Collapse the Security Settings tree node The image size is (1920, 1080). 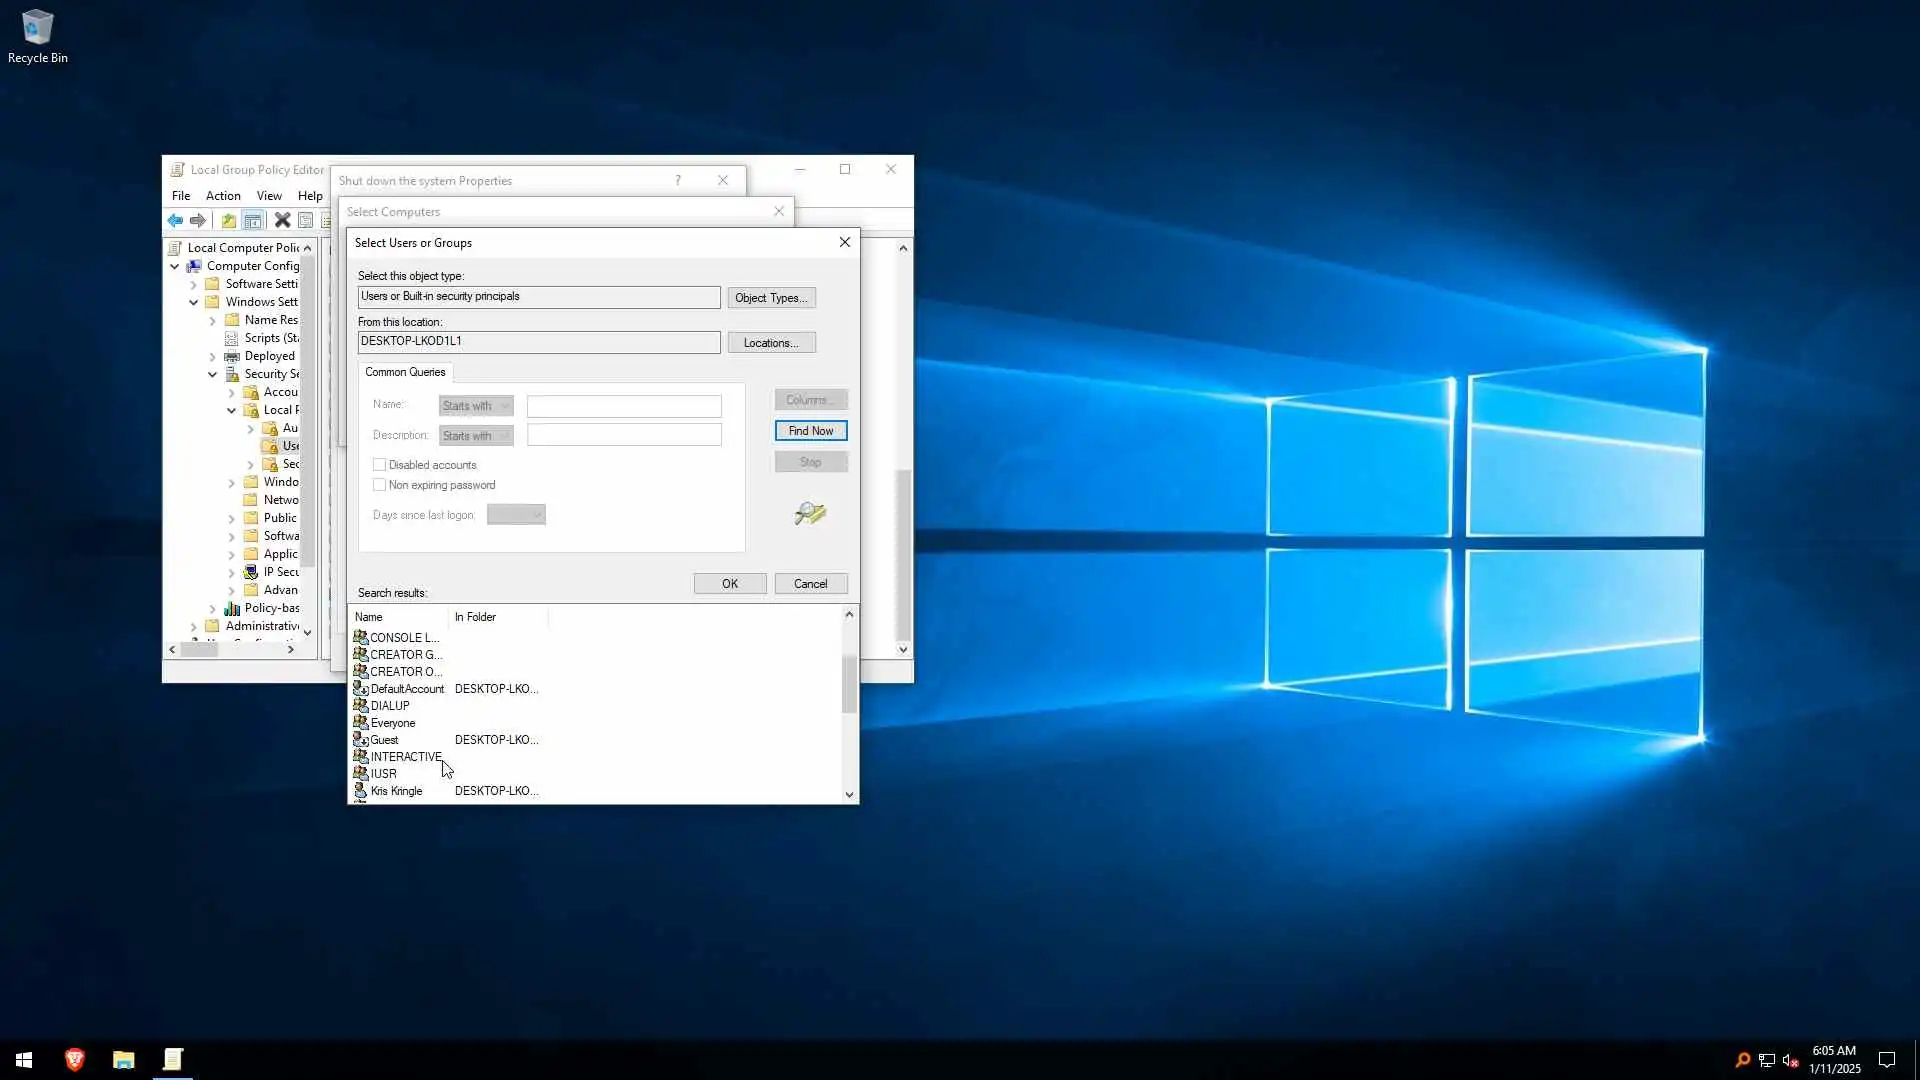(x=213, y=374)
